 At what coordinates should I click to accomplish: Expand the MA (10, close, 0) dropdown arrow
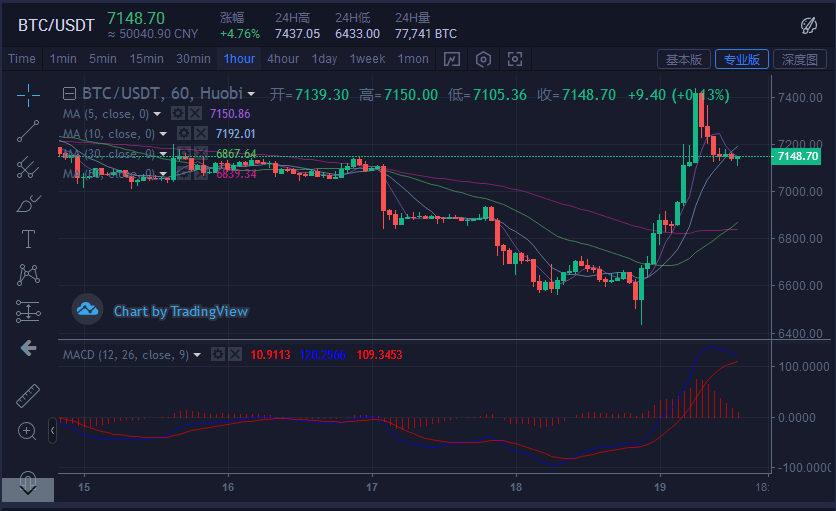tap(163, 134)
